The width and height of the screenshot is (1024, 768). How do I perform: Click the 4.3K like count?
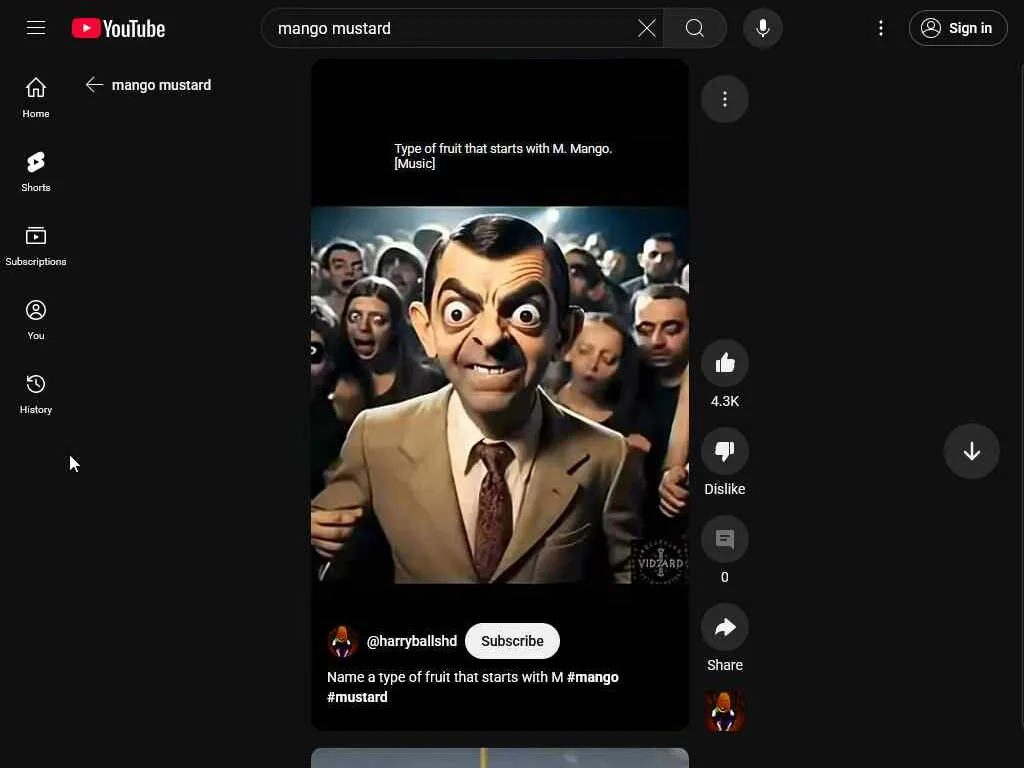pos(724,402)
